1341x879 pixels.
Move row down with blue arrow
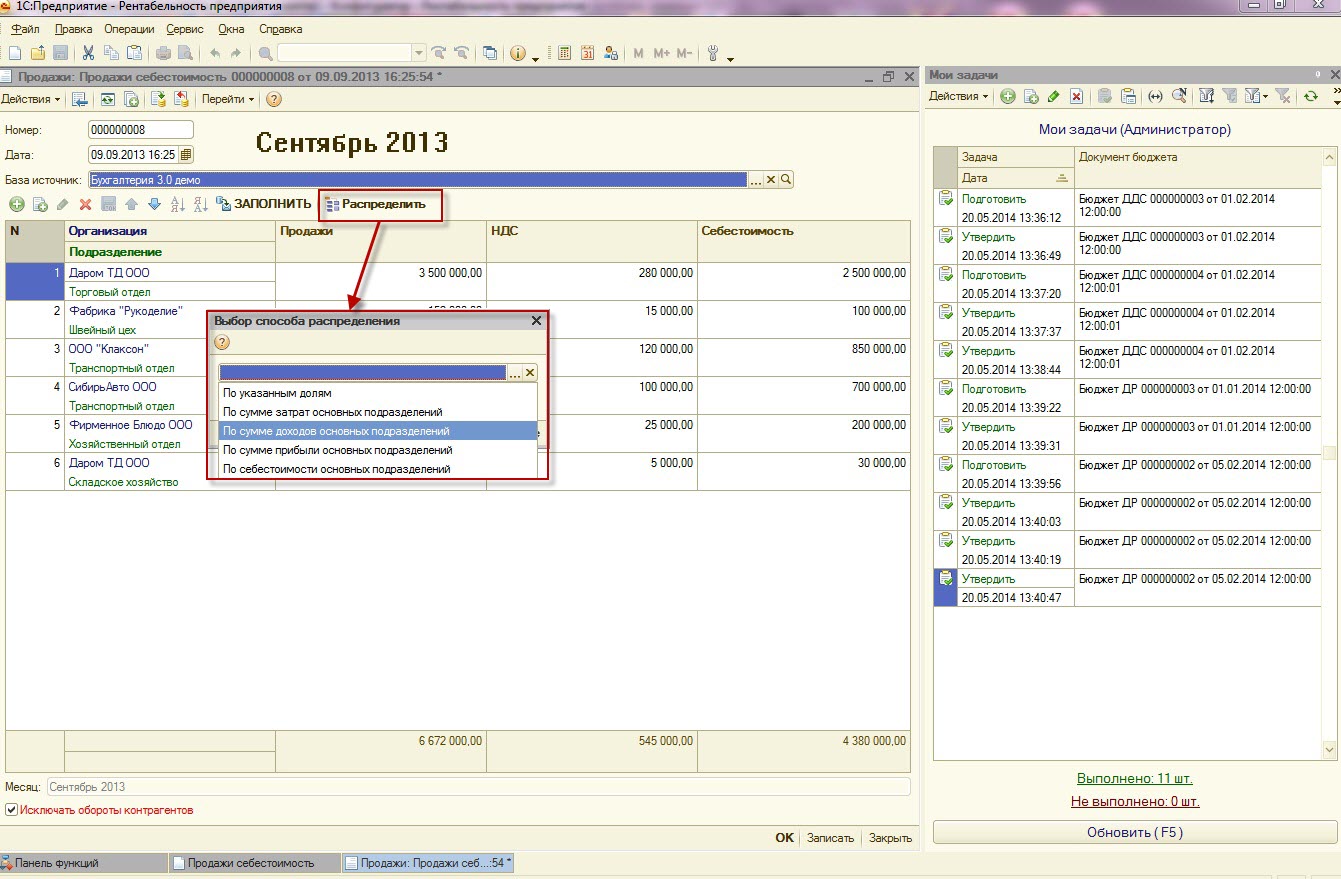pos(154,204)
